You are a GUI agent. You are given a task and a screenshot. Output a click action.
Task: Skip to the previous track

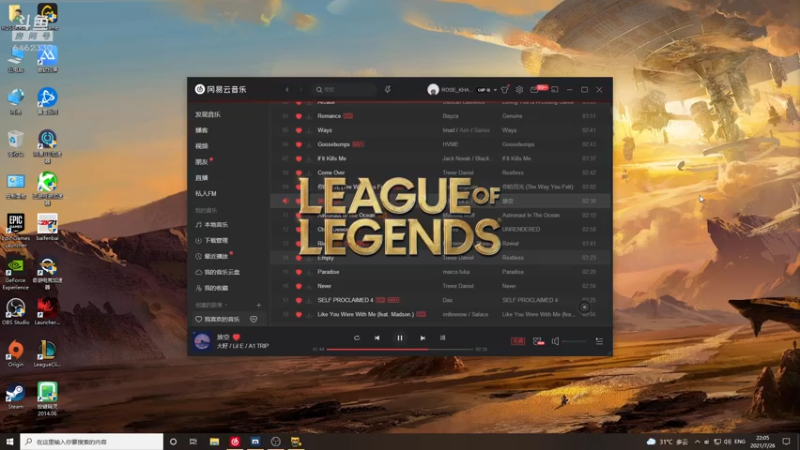[377, 338]
